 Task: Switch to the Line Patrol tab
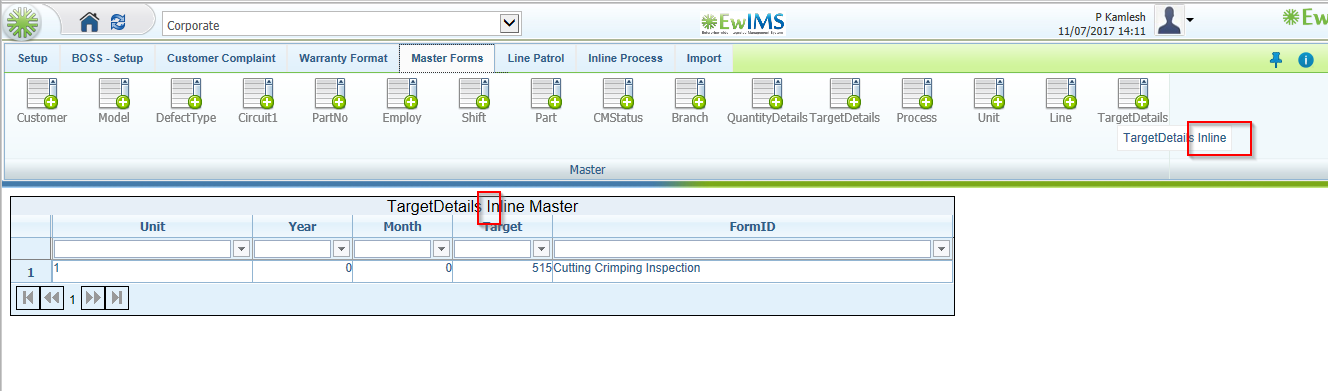pyautogui.click(x=536, y=58)
